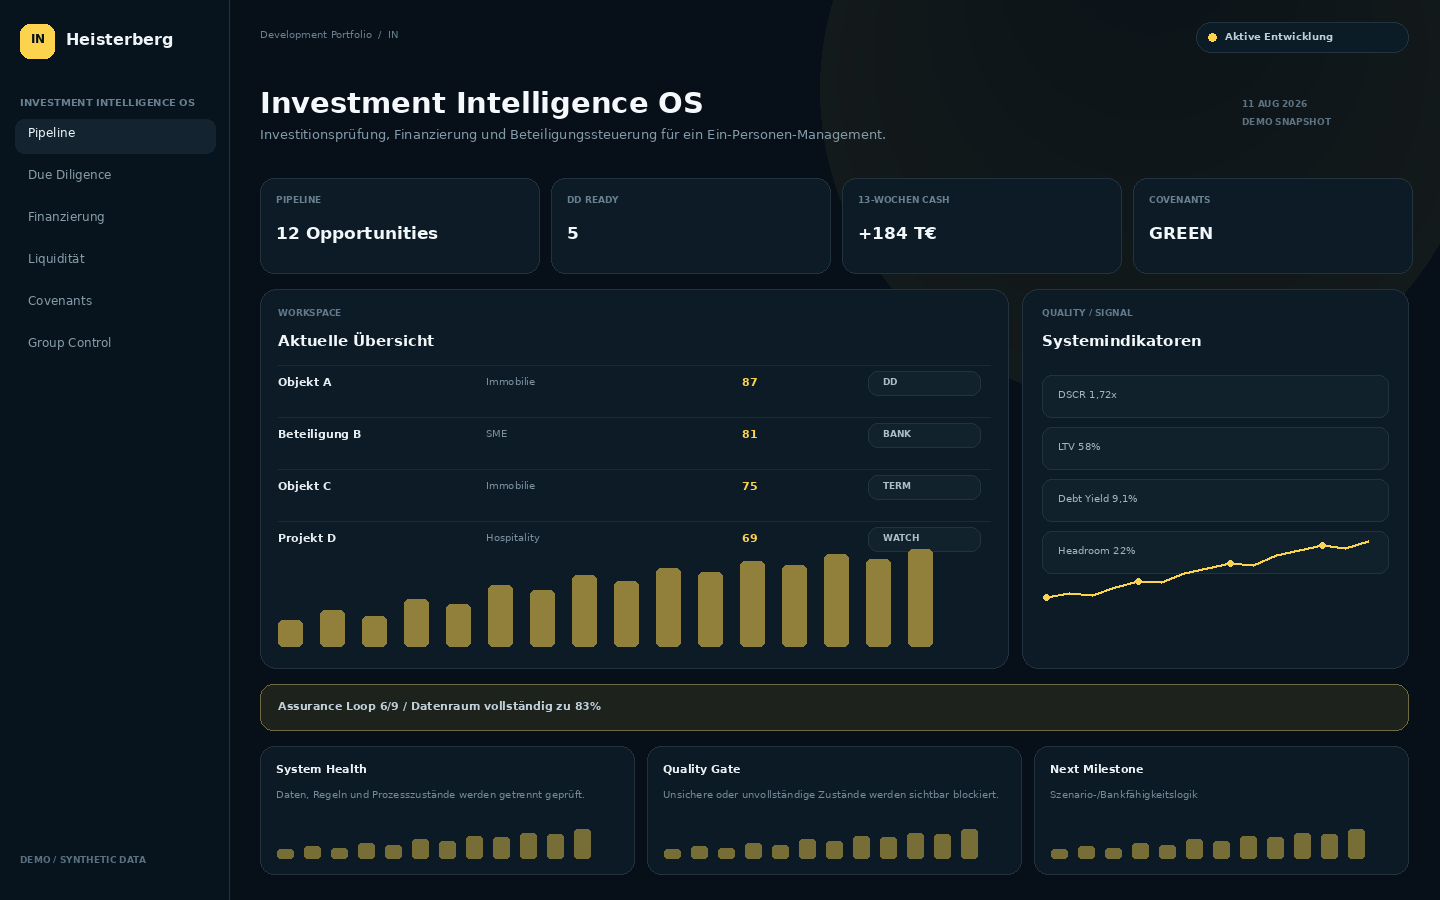
Task: Select the Debt Yield 9,1% indicator
Action: pyautogui.click(x=1215, y=500)
